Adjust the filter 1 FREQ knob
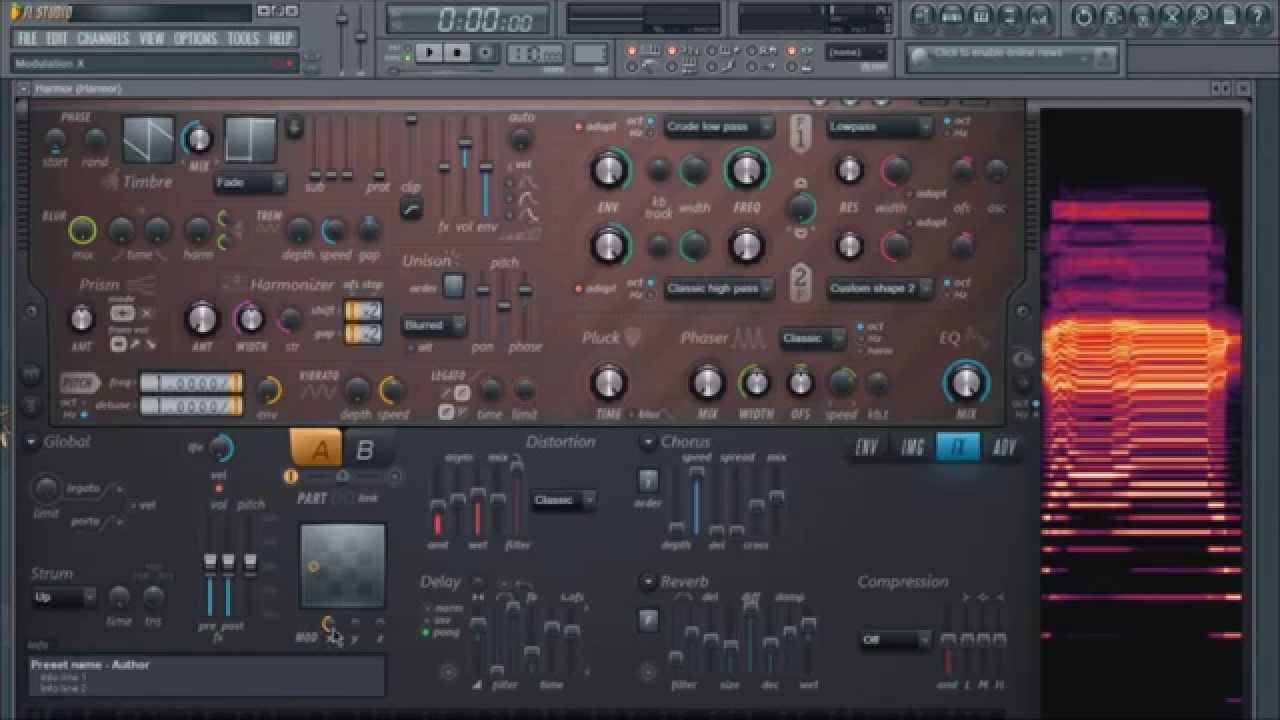The image size is (1280, 720). [747, 170]
